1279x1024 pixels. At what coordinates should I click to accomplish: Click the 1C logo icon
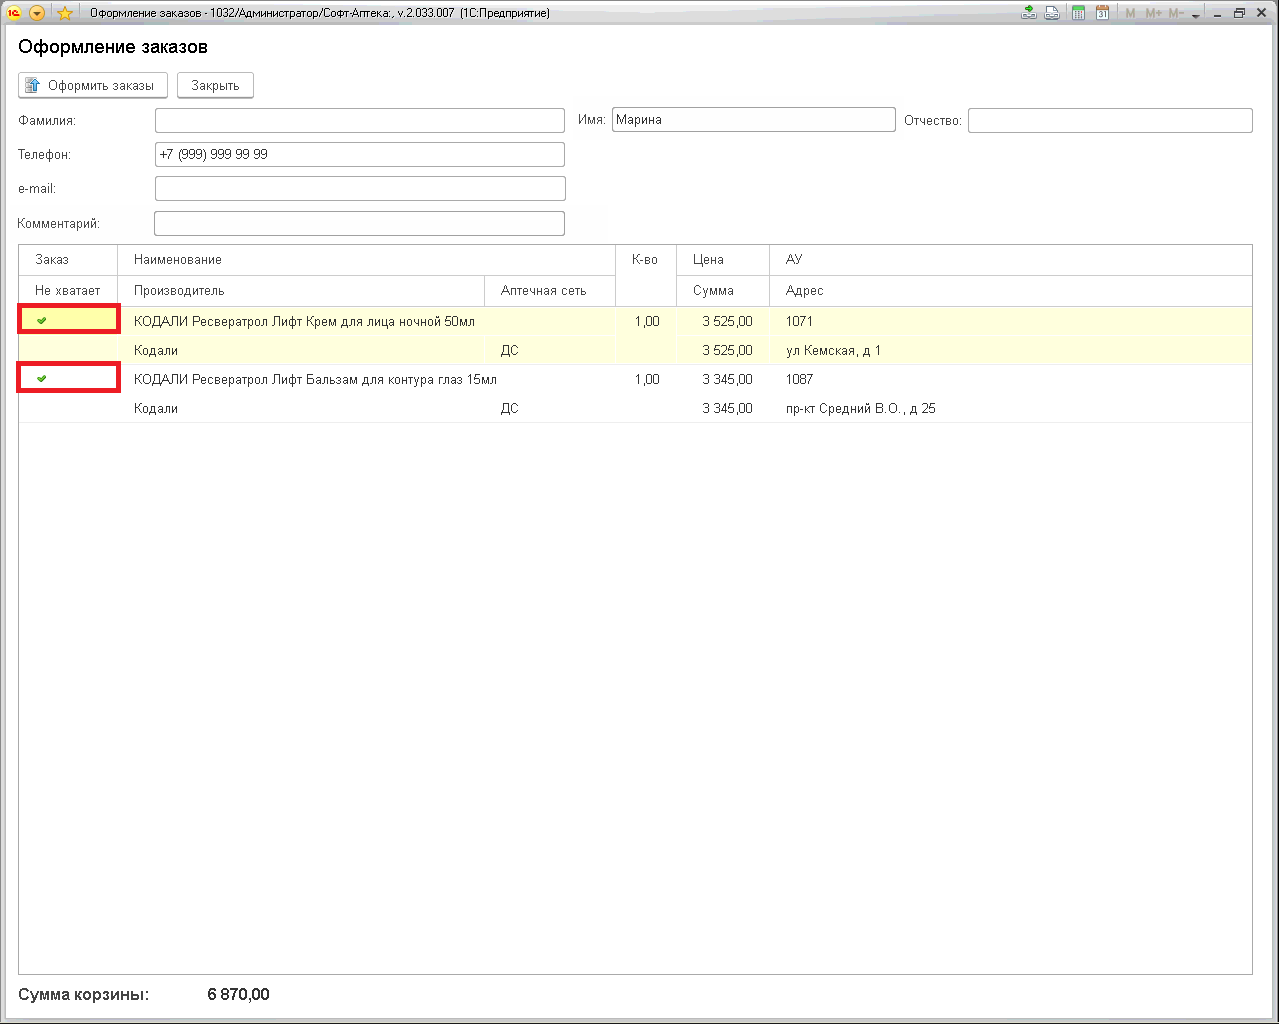click(14, 13)
